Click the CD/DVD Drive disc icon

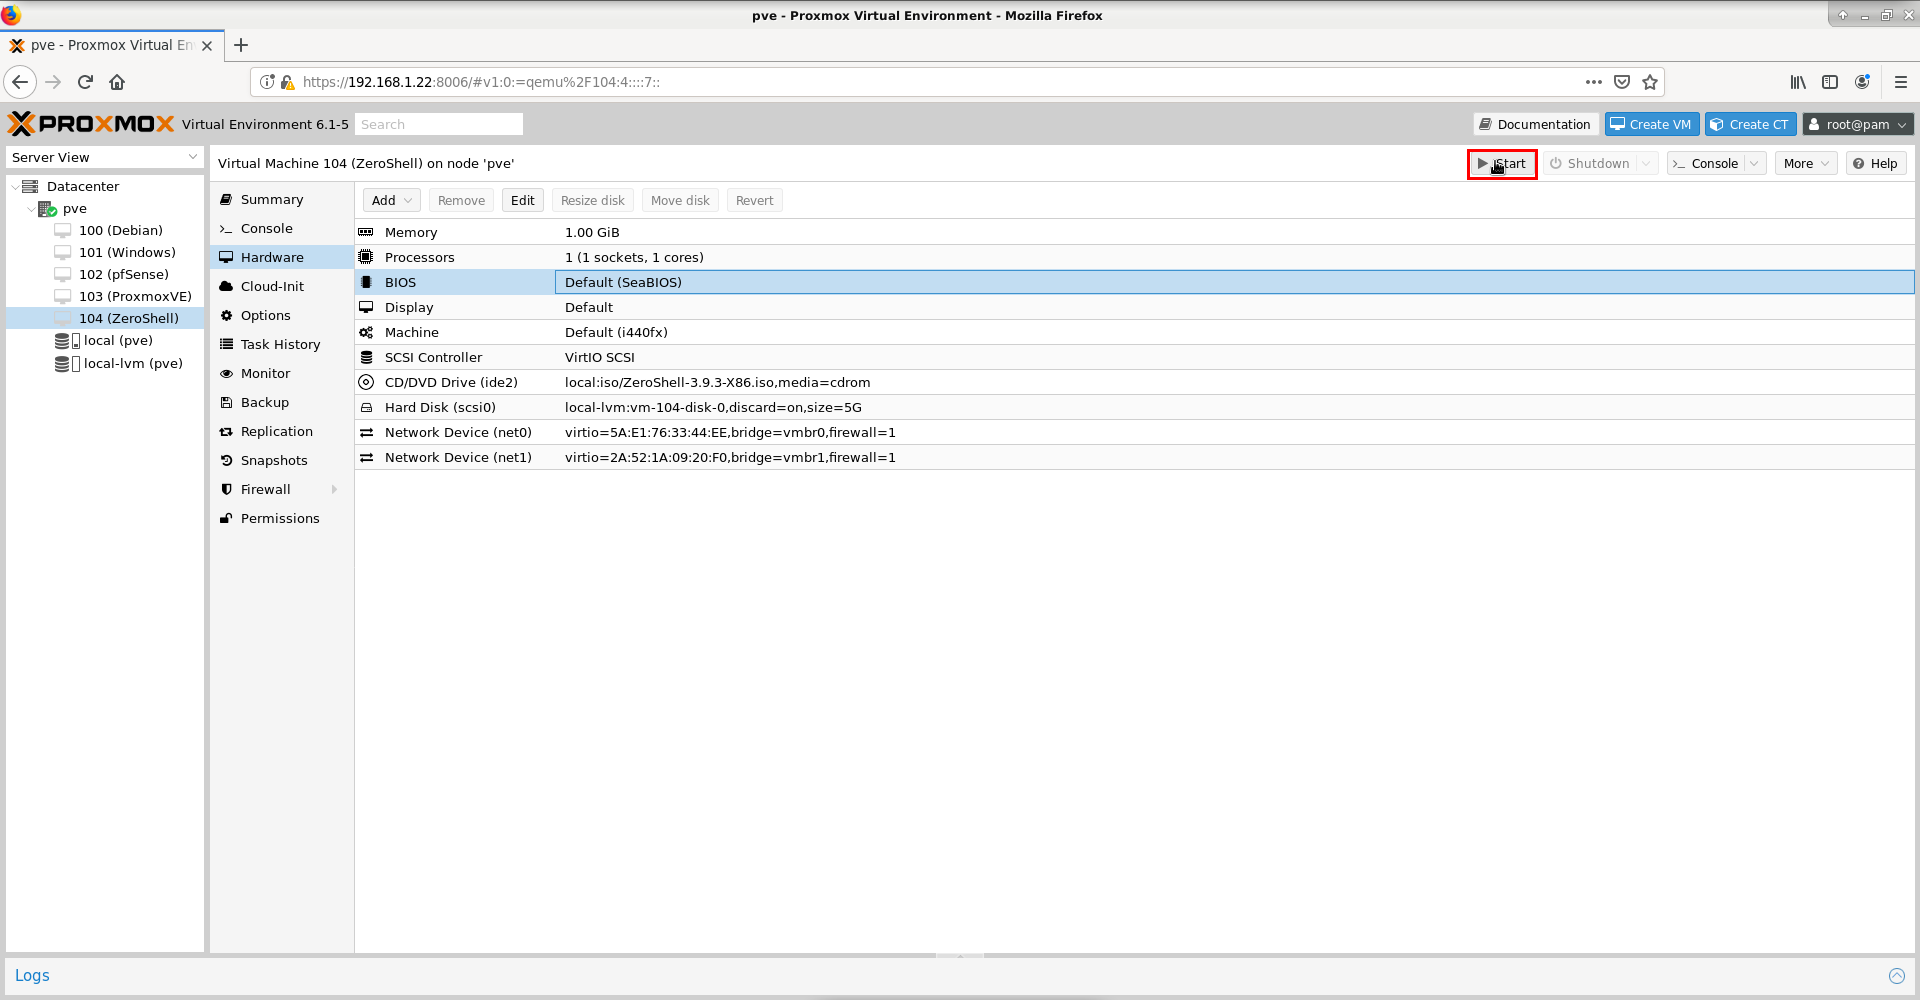366,382
